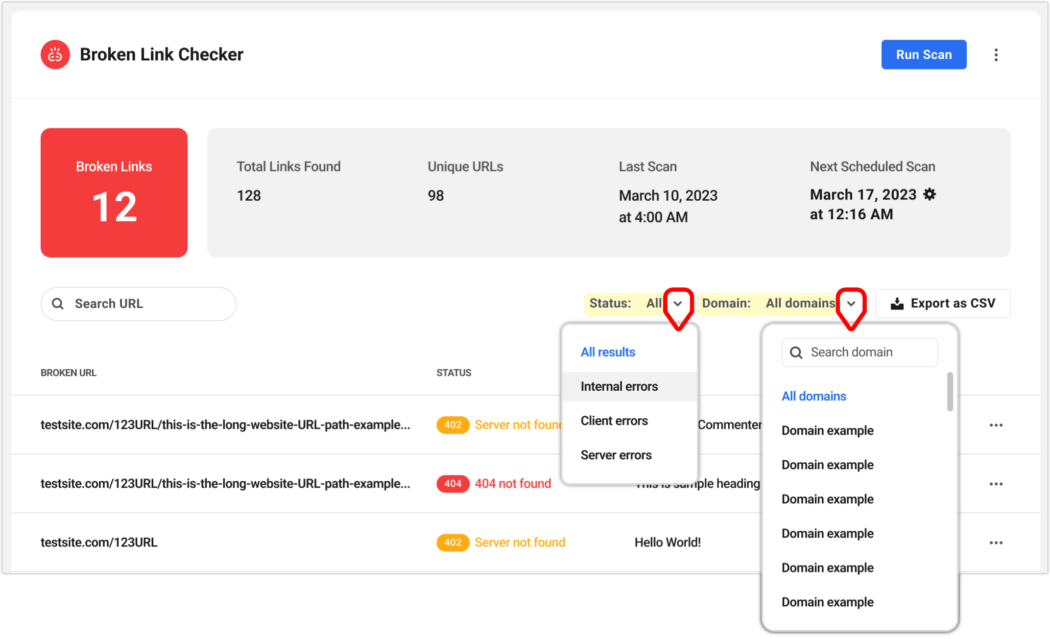The width and height of the screenshot is (1050, 639).
Task: Open the schedule settings gear icon
Action: pos(929,194)
